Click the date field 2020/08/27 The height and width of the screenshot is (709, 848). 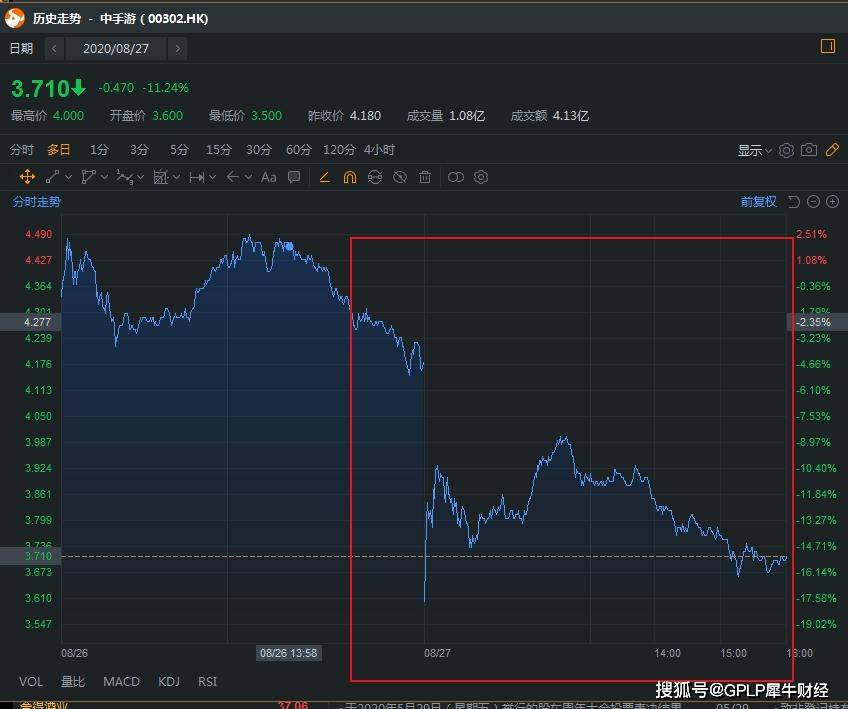[x=115, y=48]
